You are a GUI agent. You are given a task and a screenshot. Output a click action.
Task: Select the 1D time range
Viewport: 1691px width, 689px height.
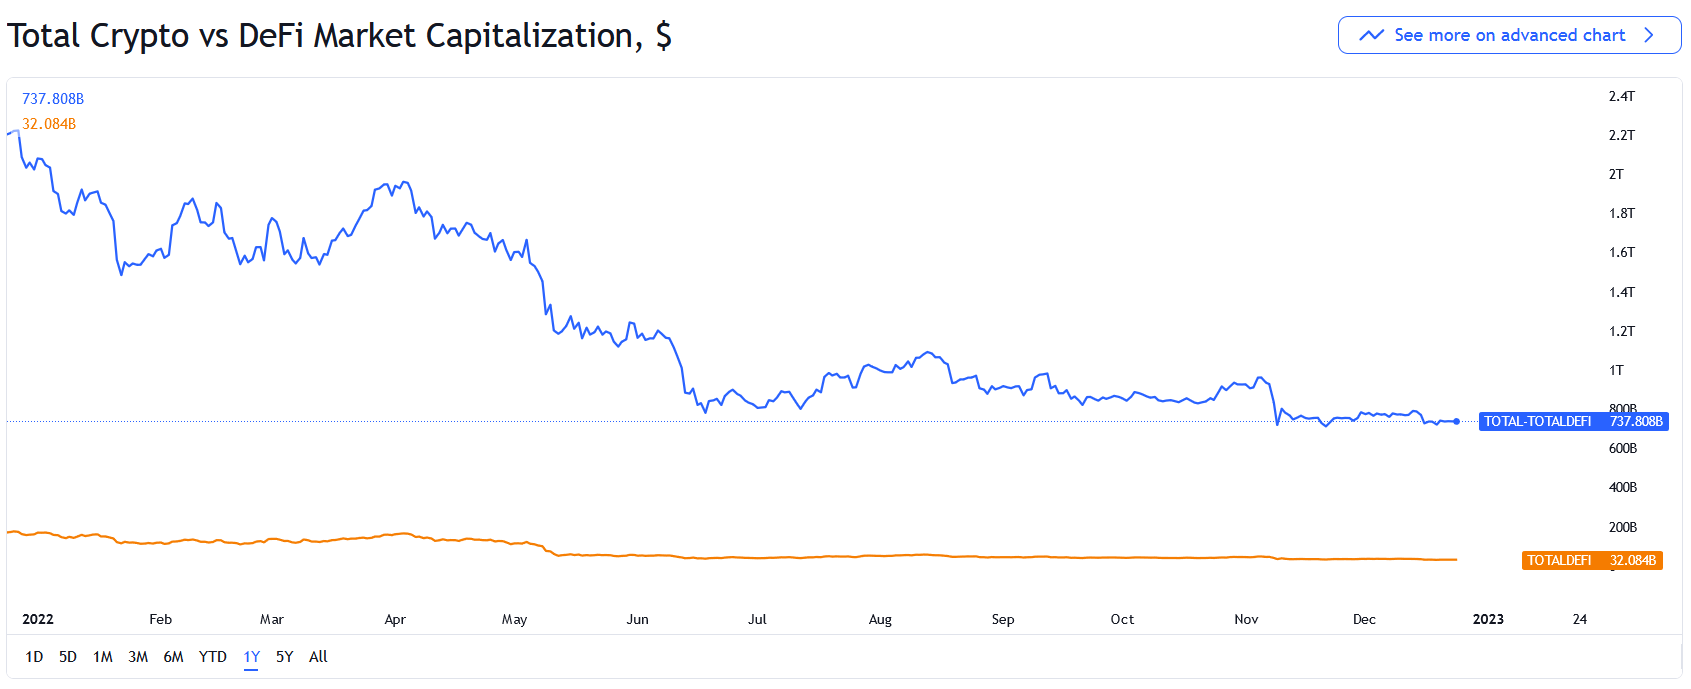[34, 657]
